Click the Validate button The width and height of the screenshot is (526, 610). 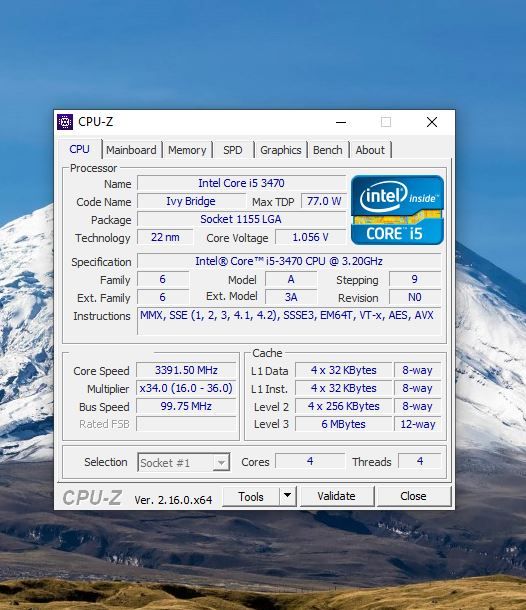pyautogui.click(x=337, y=496)
